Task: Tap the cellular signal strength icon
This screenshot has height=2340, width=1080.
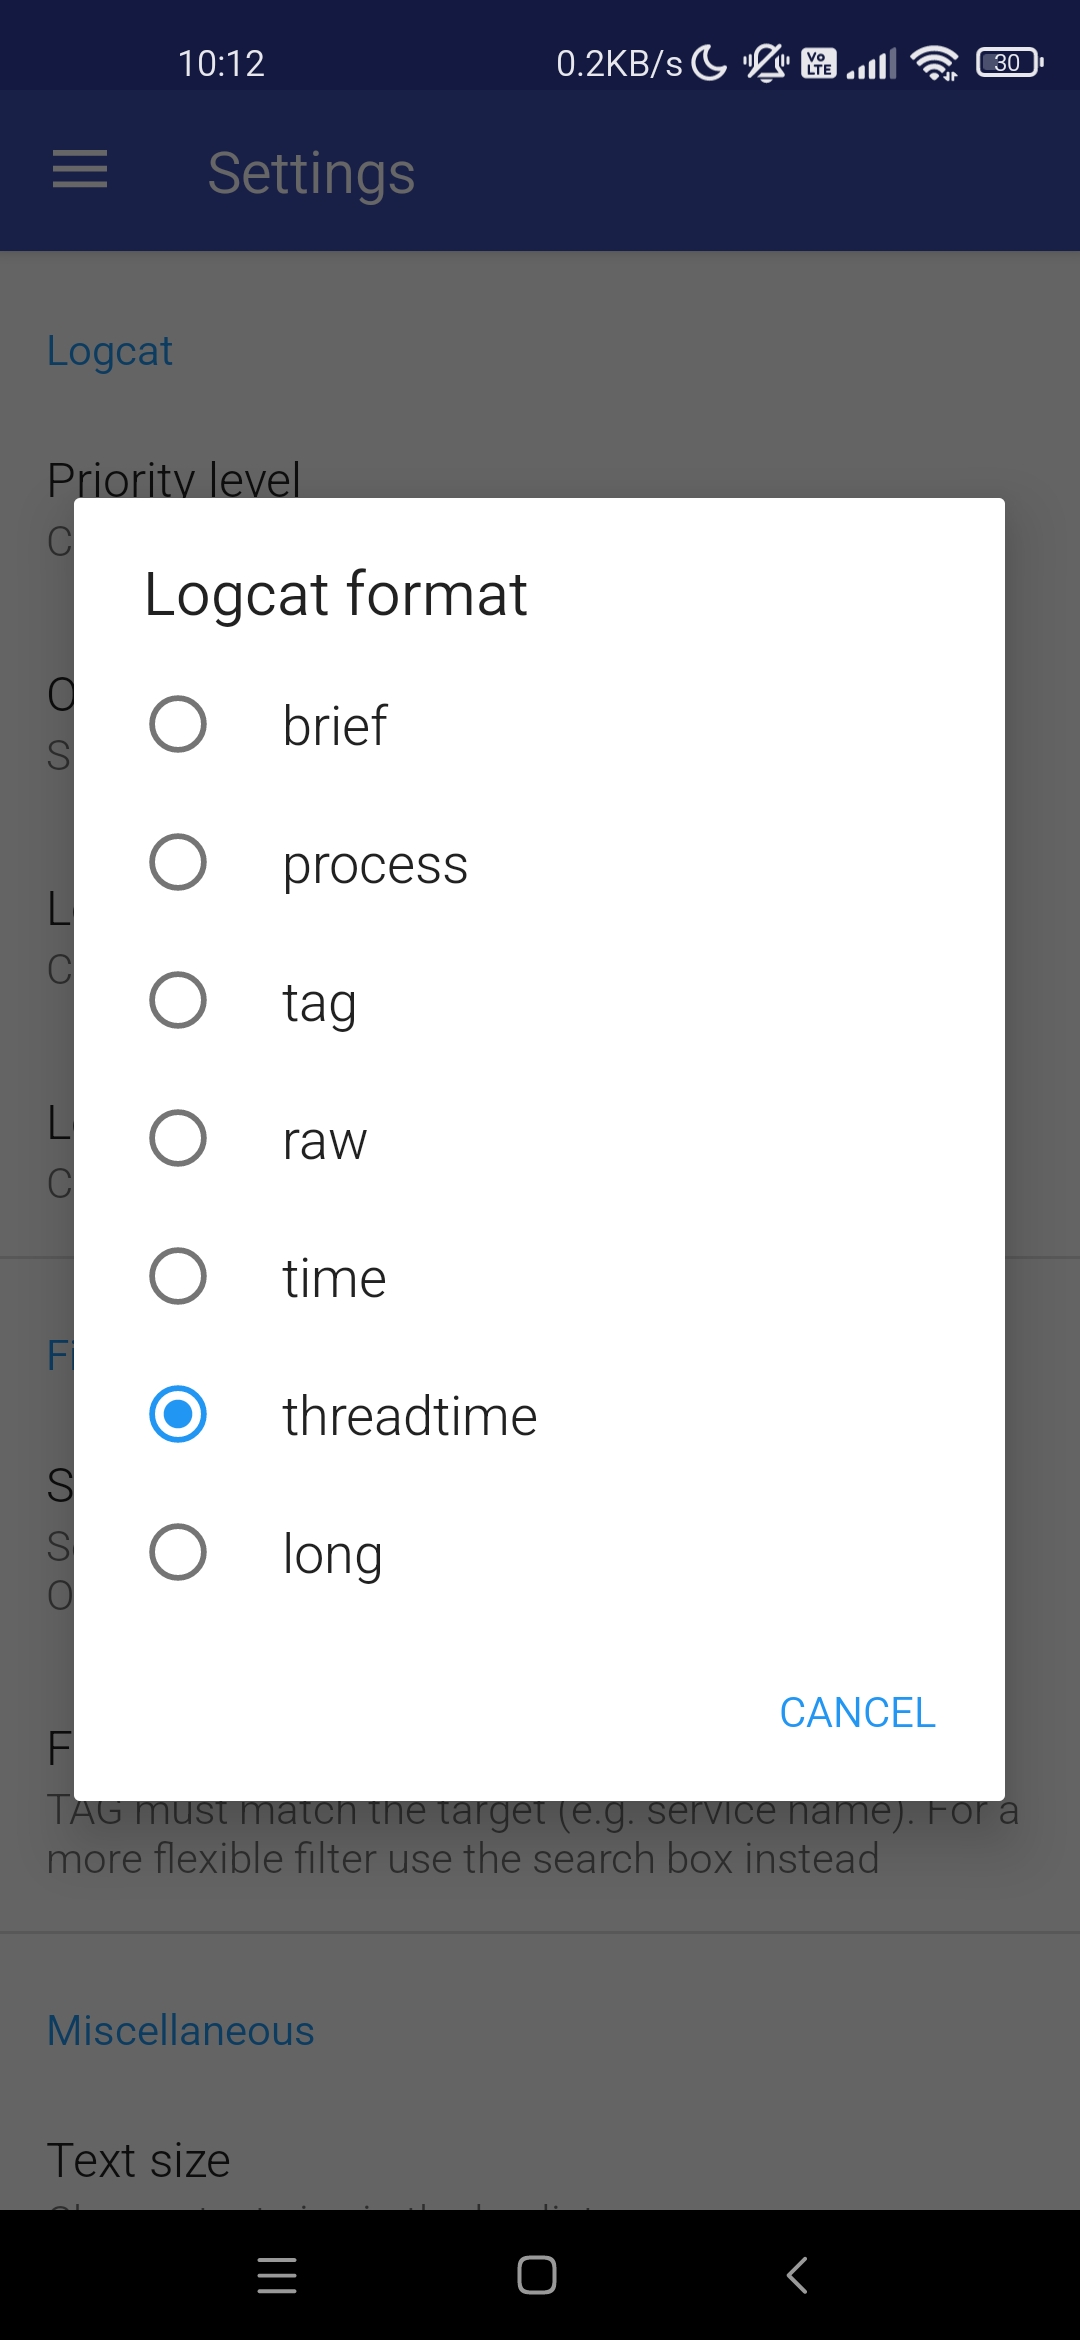Action: click(872, 64)
